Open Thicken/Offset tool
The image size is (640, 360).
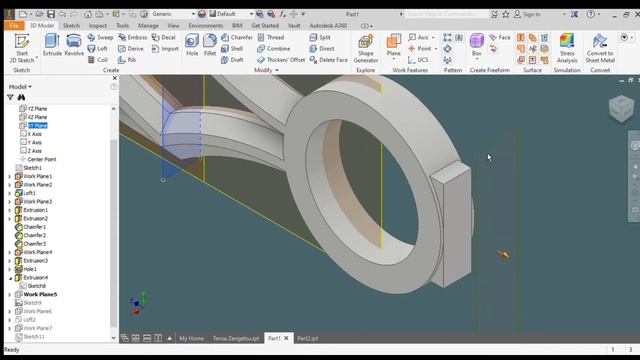click(x=281, y=60)
